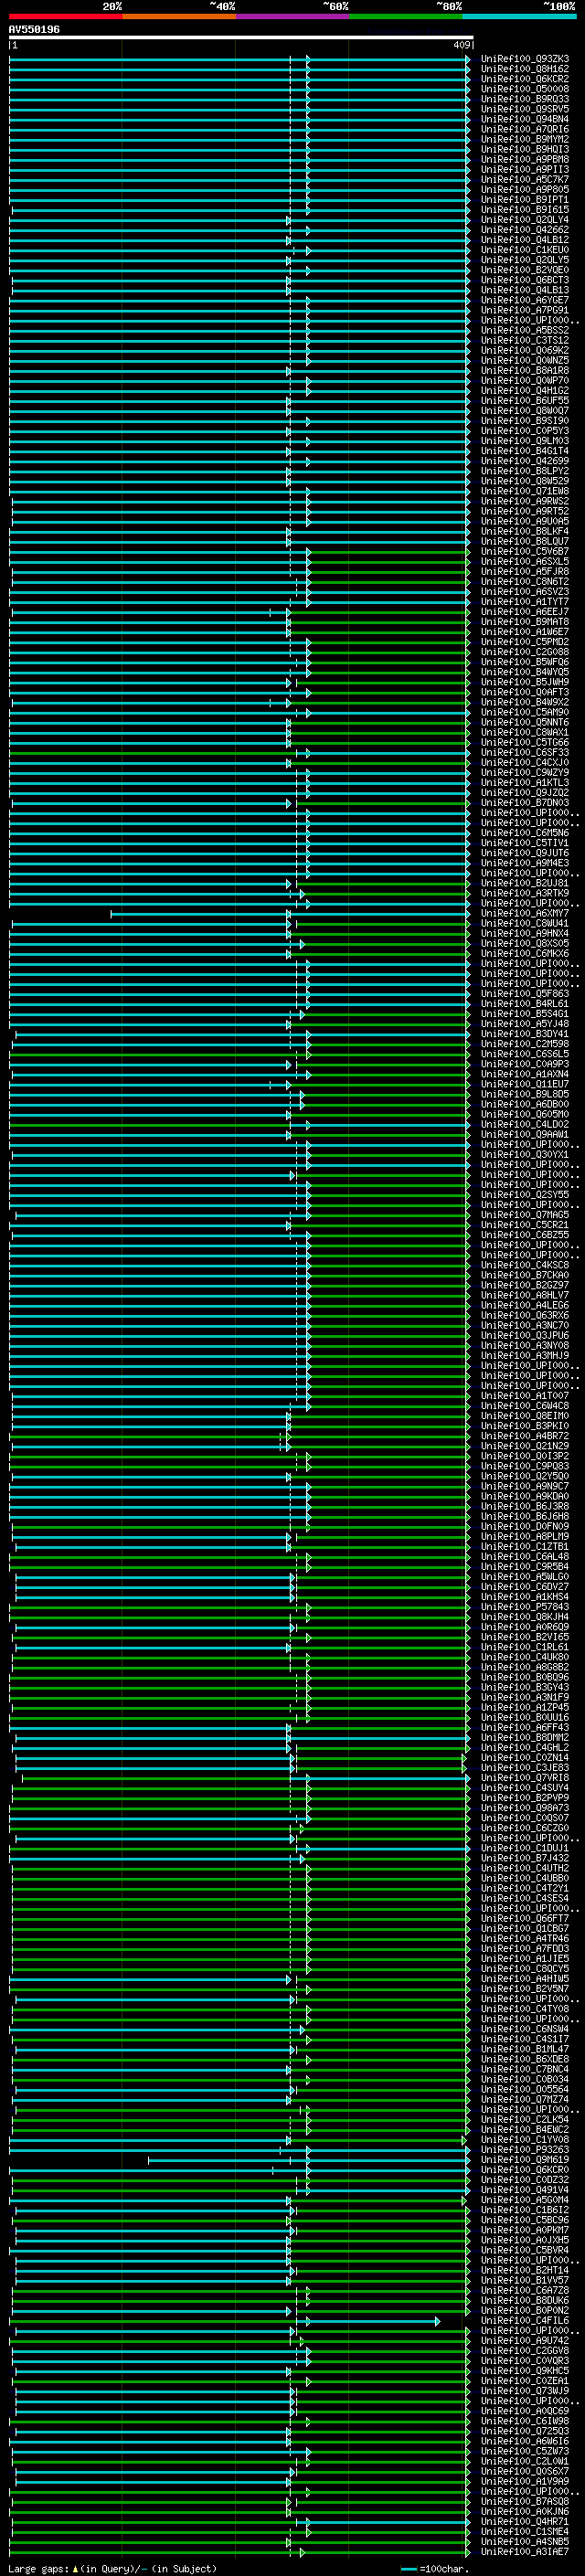Select the UniRef100_Q4H1G2 label
The height and width of the screenshot is (2576, 585).
[525, 390]
